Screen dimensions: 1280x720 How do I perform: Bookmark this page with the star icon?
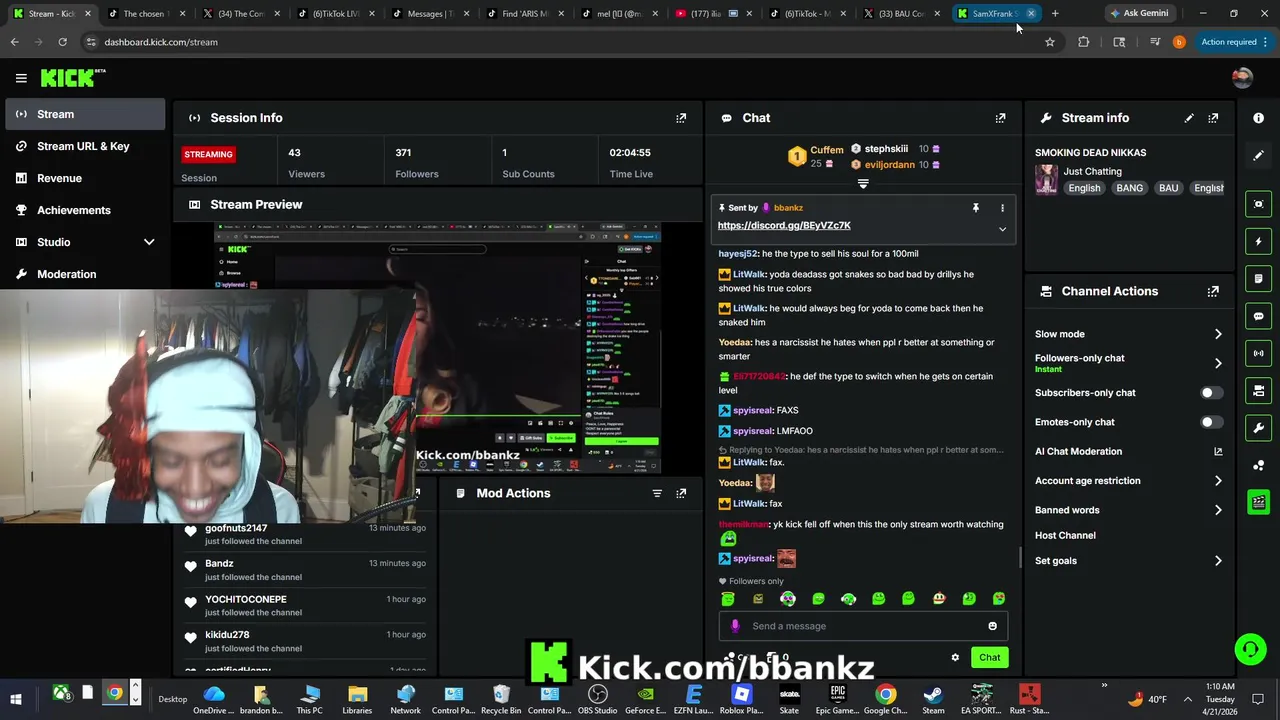coord(1049,42)
